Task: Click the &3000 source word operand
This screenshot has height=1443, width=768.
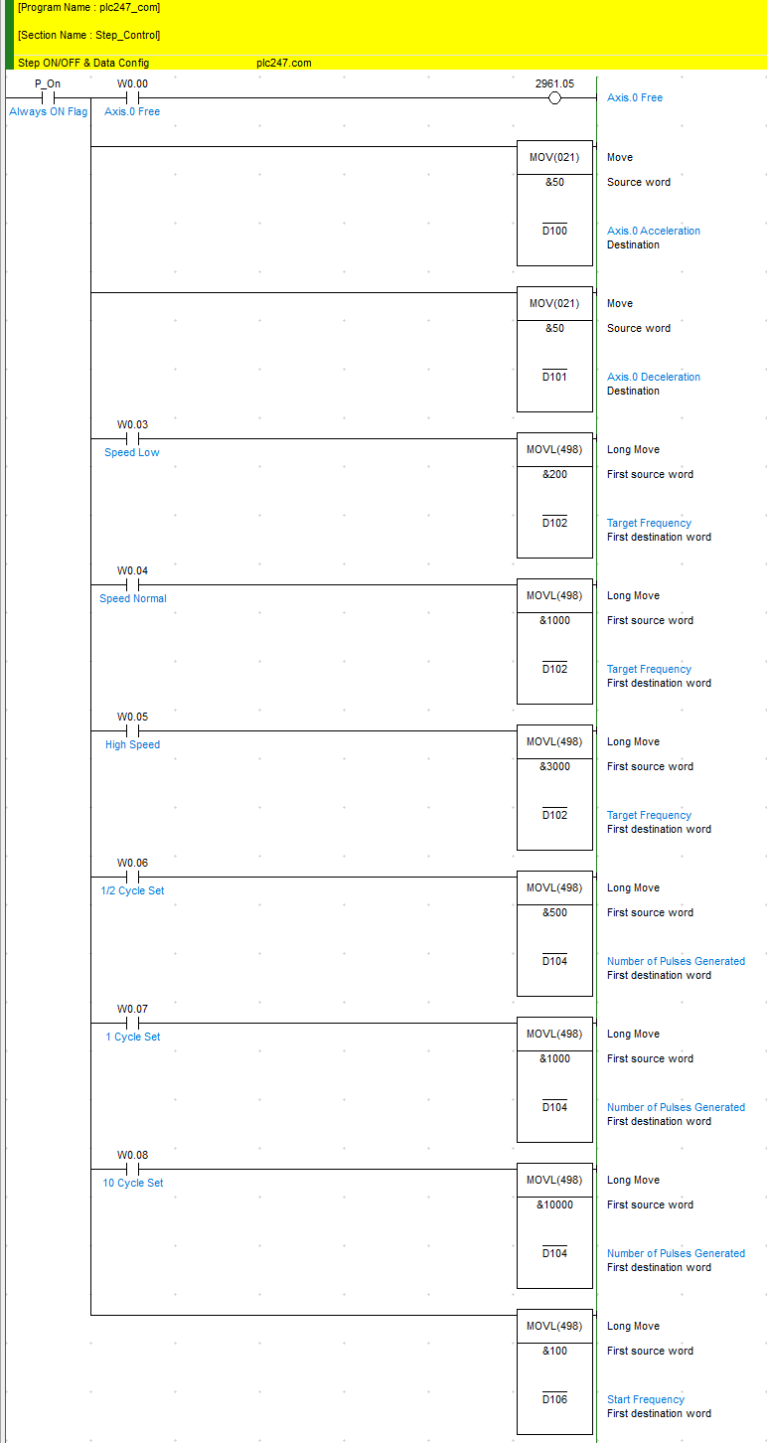Action: click(554, 766)
